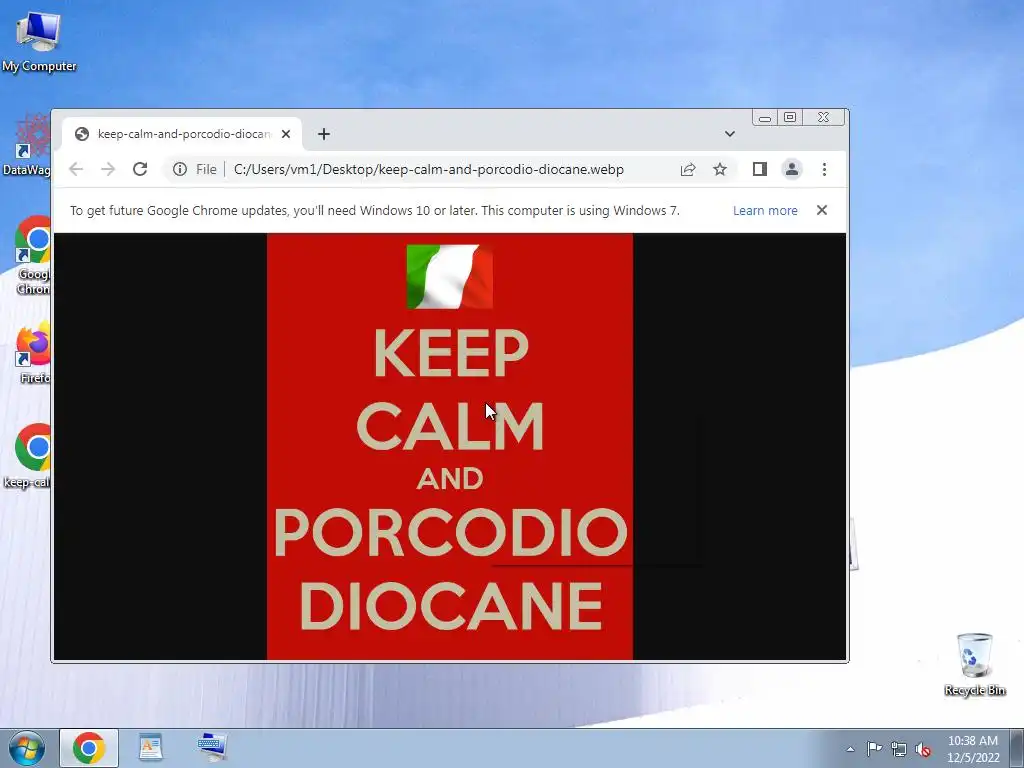Screen dimensions: 1024x768
Task: Open the Windows Start menu
Action: point(26,748)
